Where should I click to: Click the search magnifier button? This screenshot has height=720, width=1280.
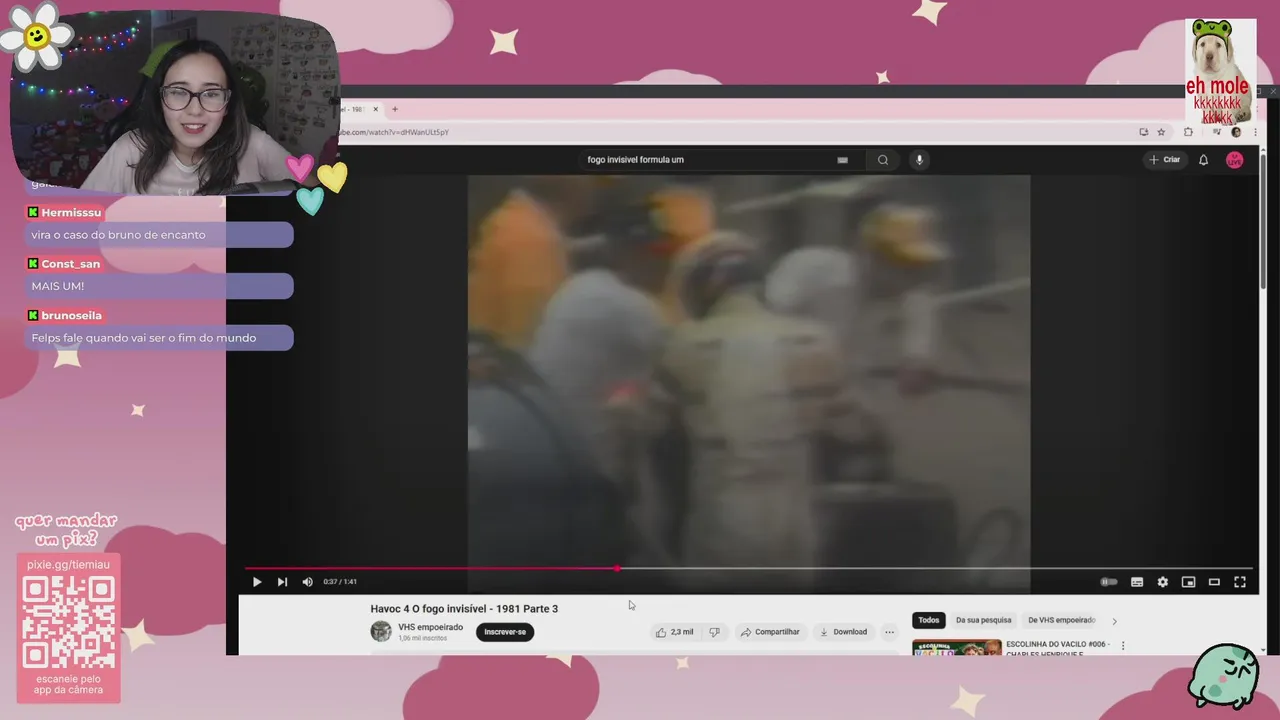click(883, 160)
